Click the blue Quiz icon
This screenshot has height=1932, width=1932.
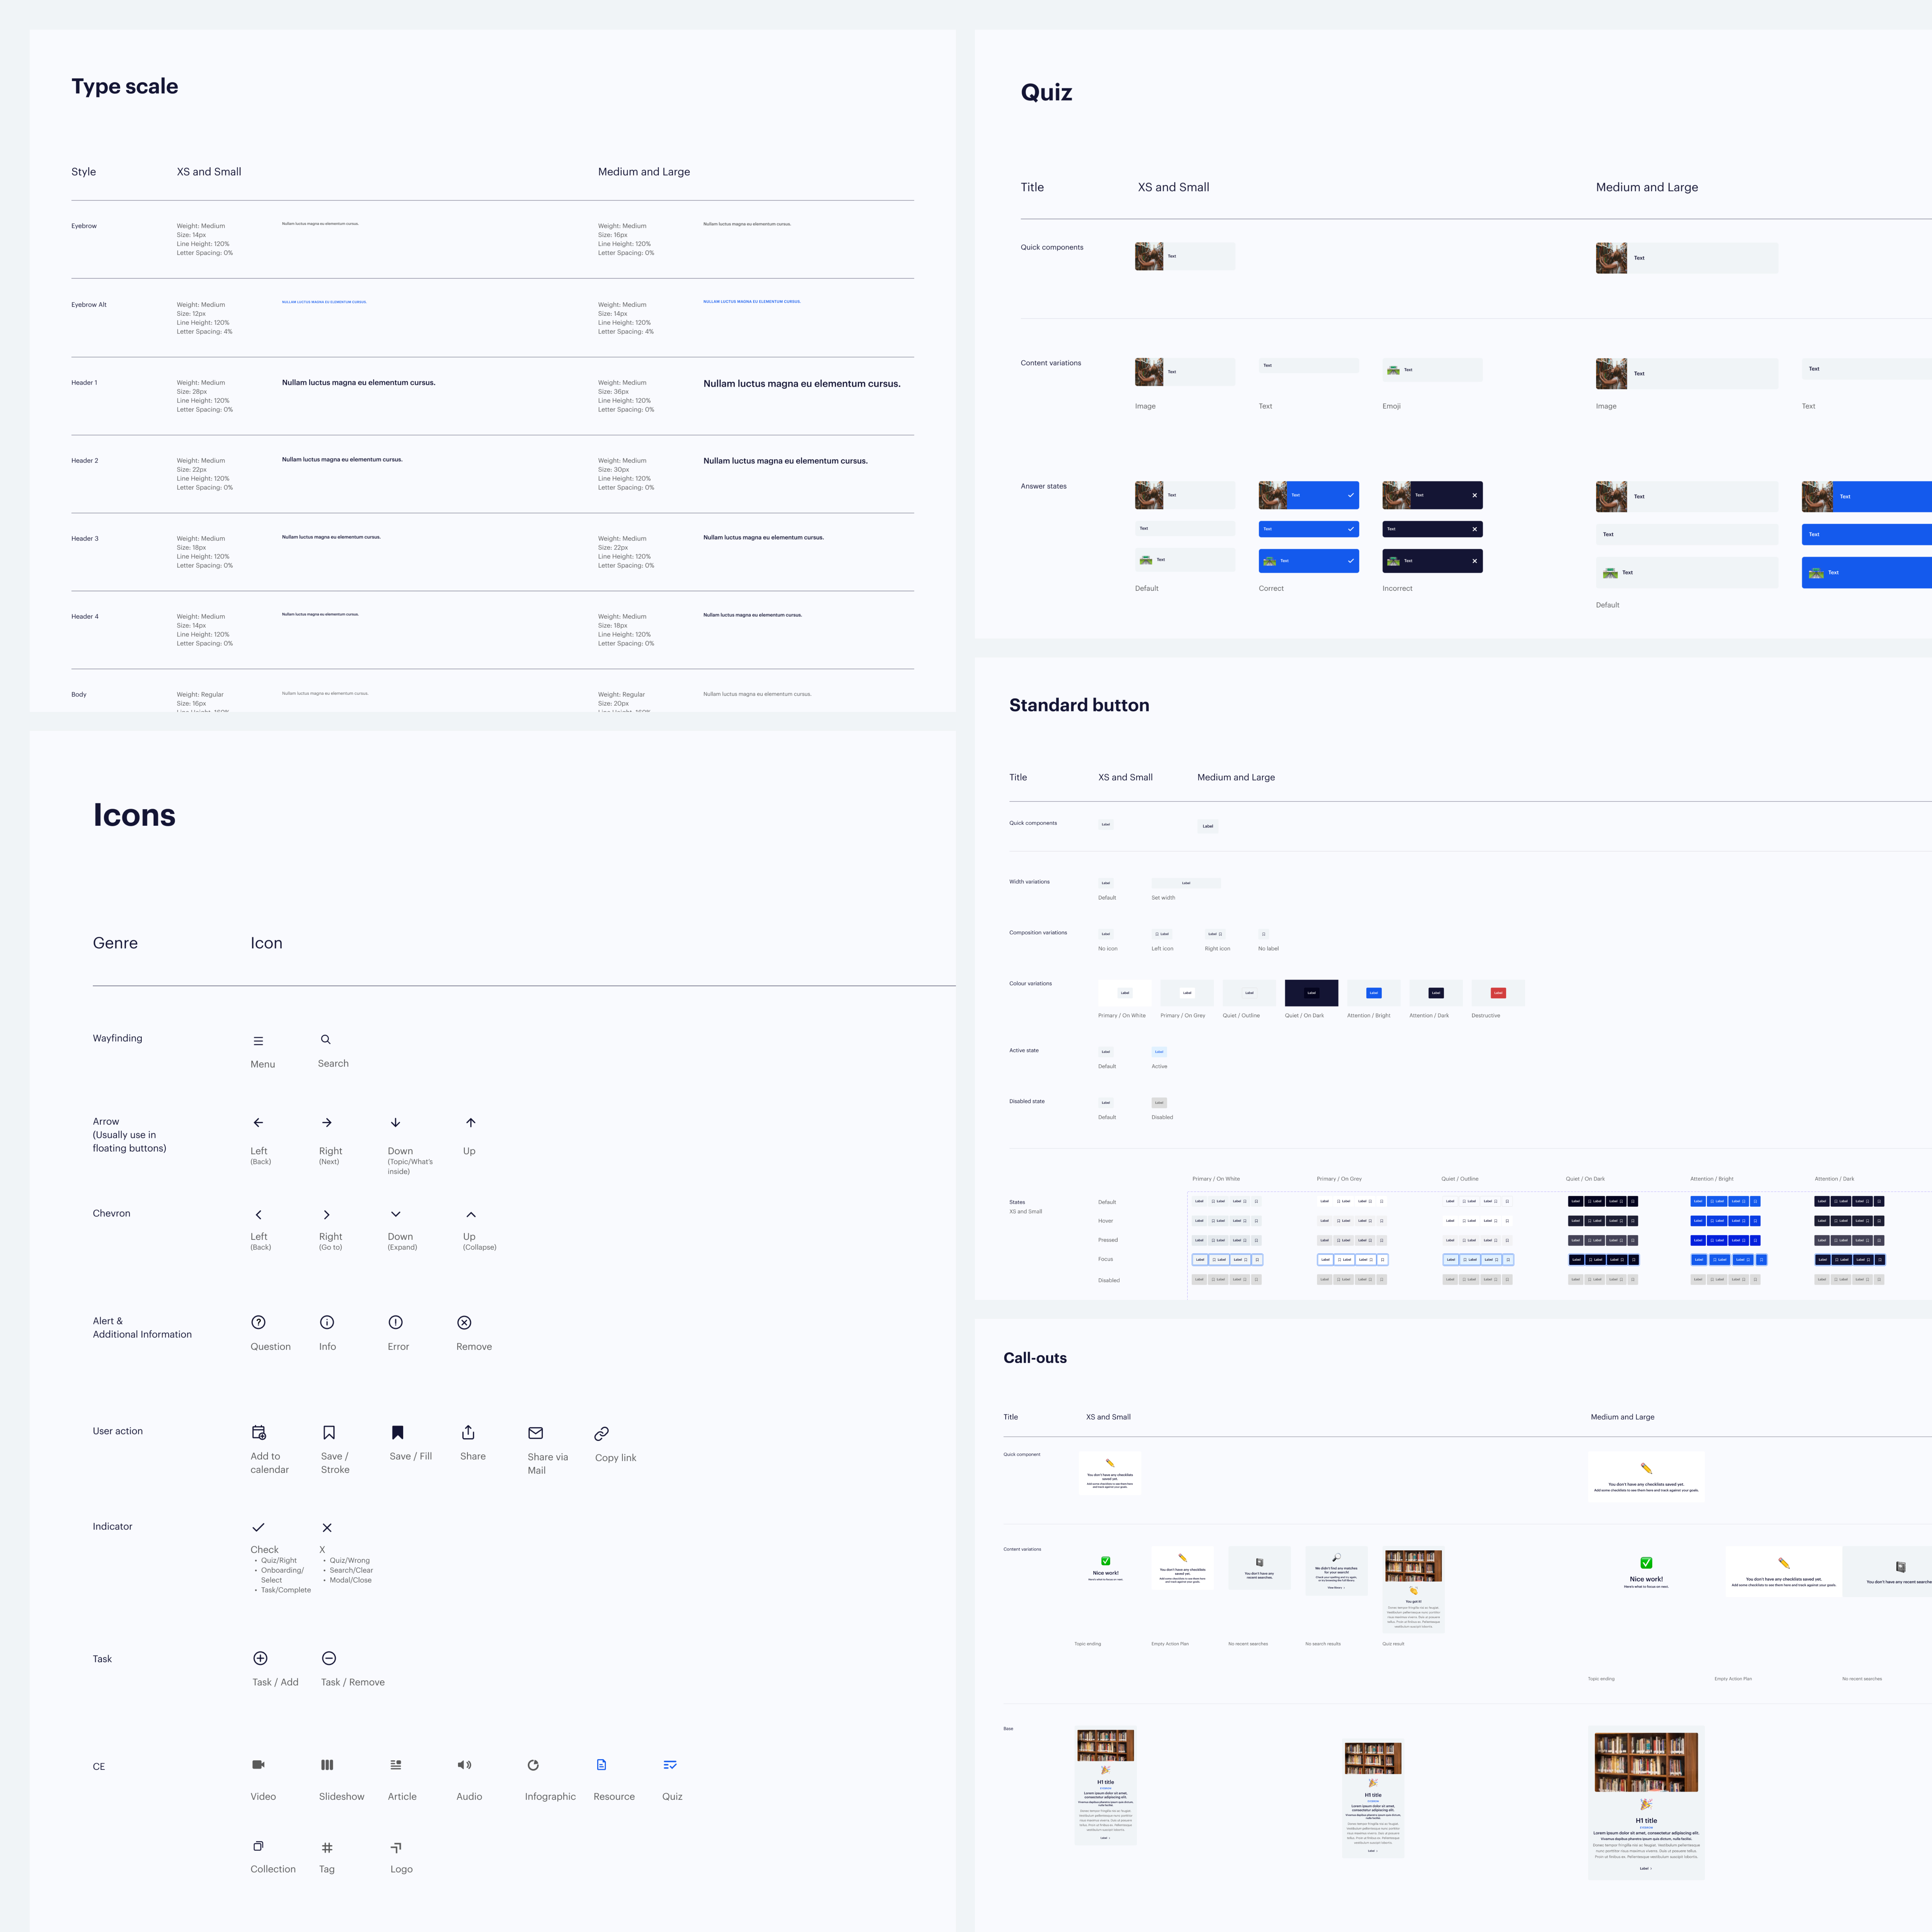tap(670, 1765)
